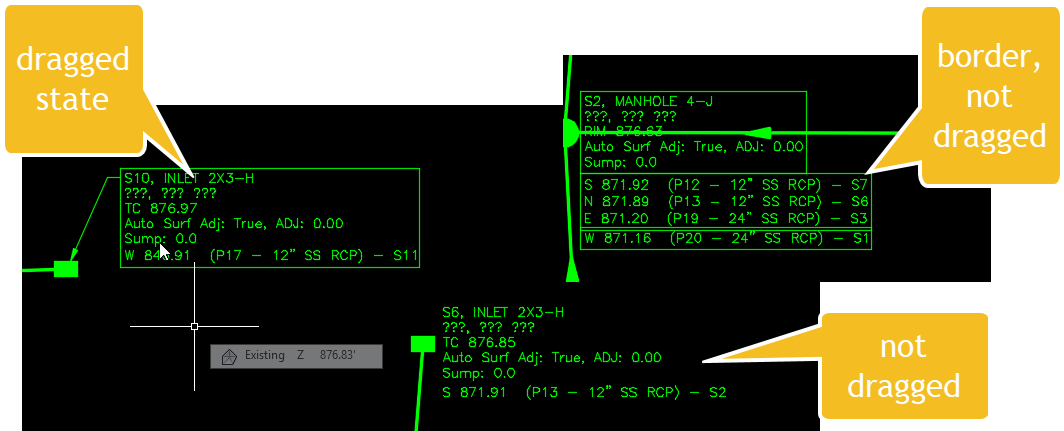Click the green S6 inlet structure marker
This screenshot has width=1064, height=431.
pos(423,344)
